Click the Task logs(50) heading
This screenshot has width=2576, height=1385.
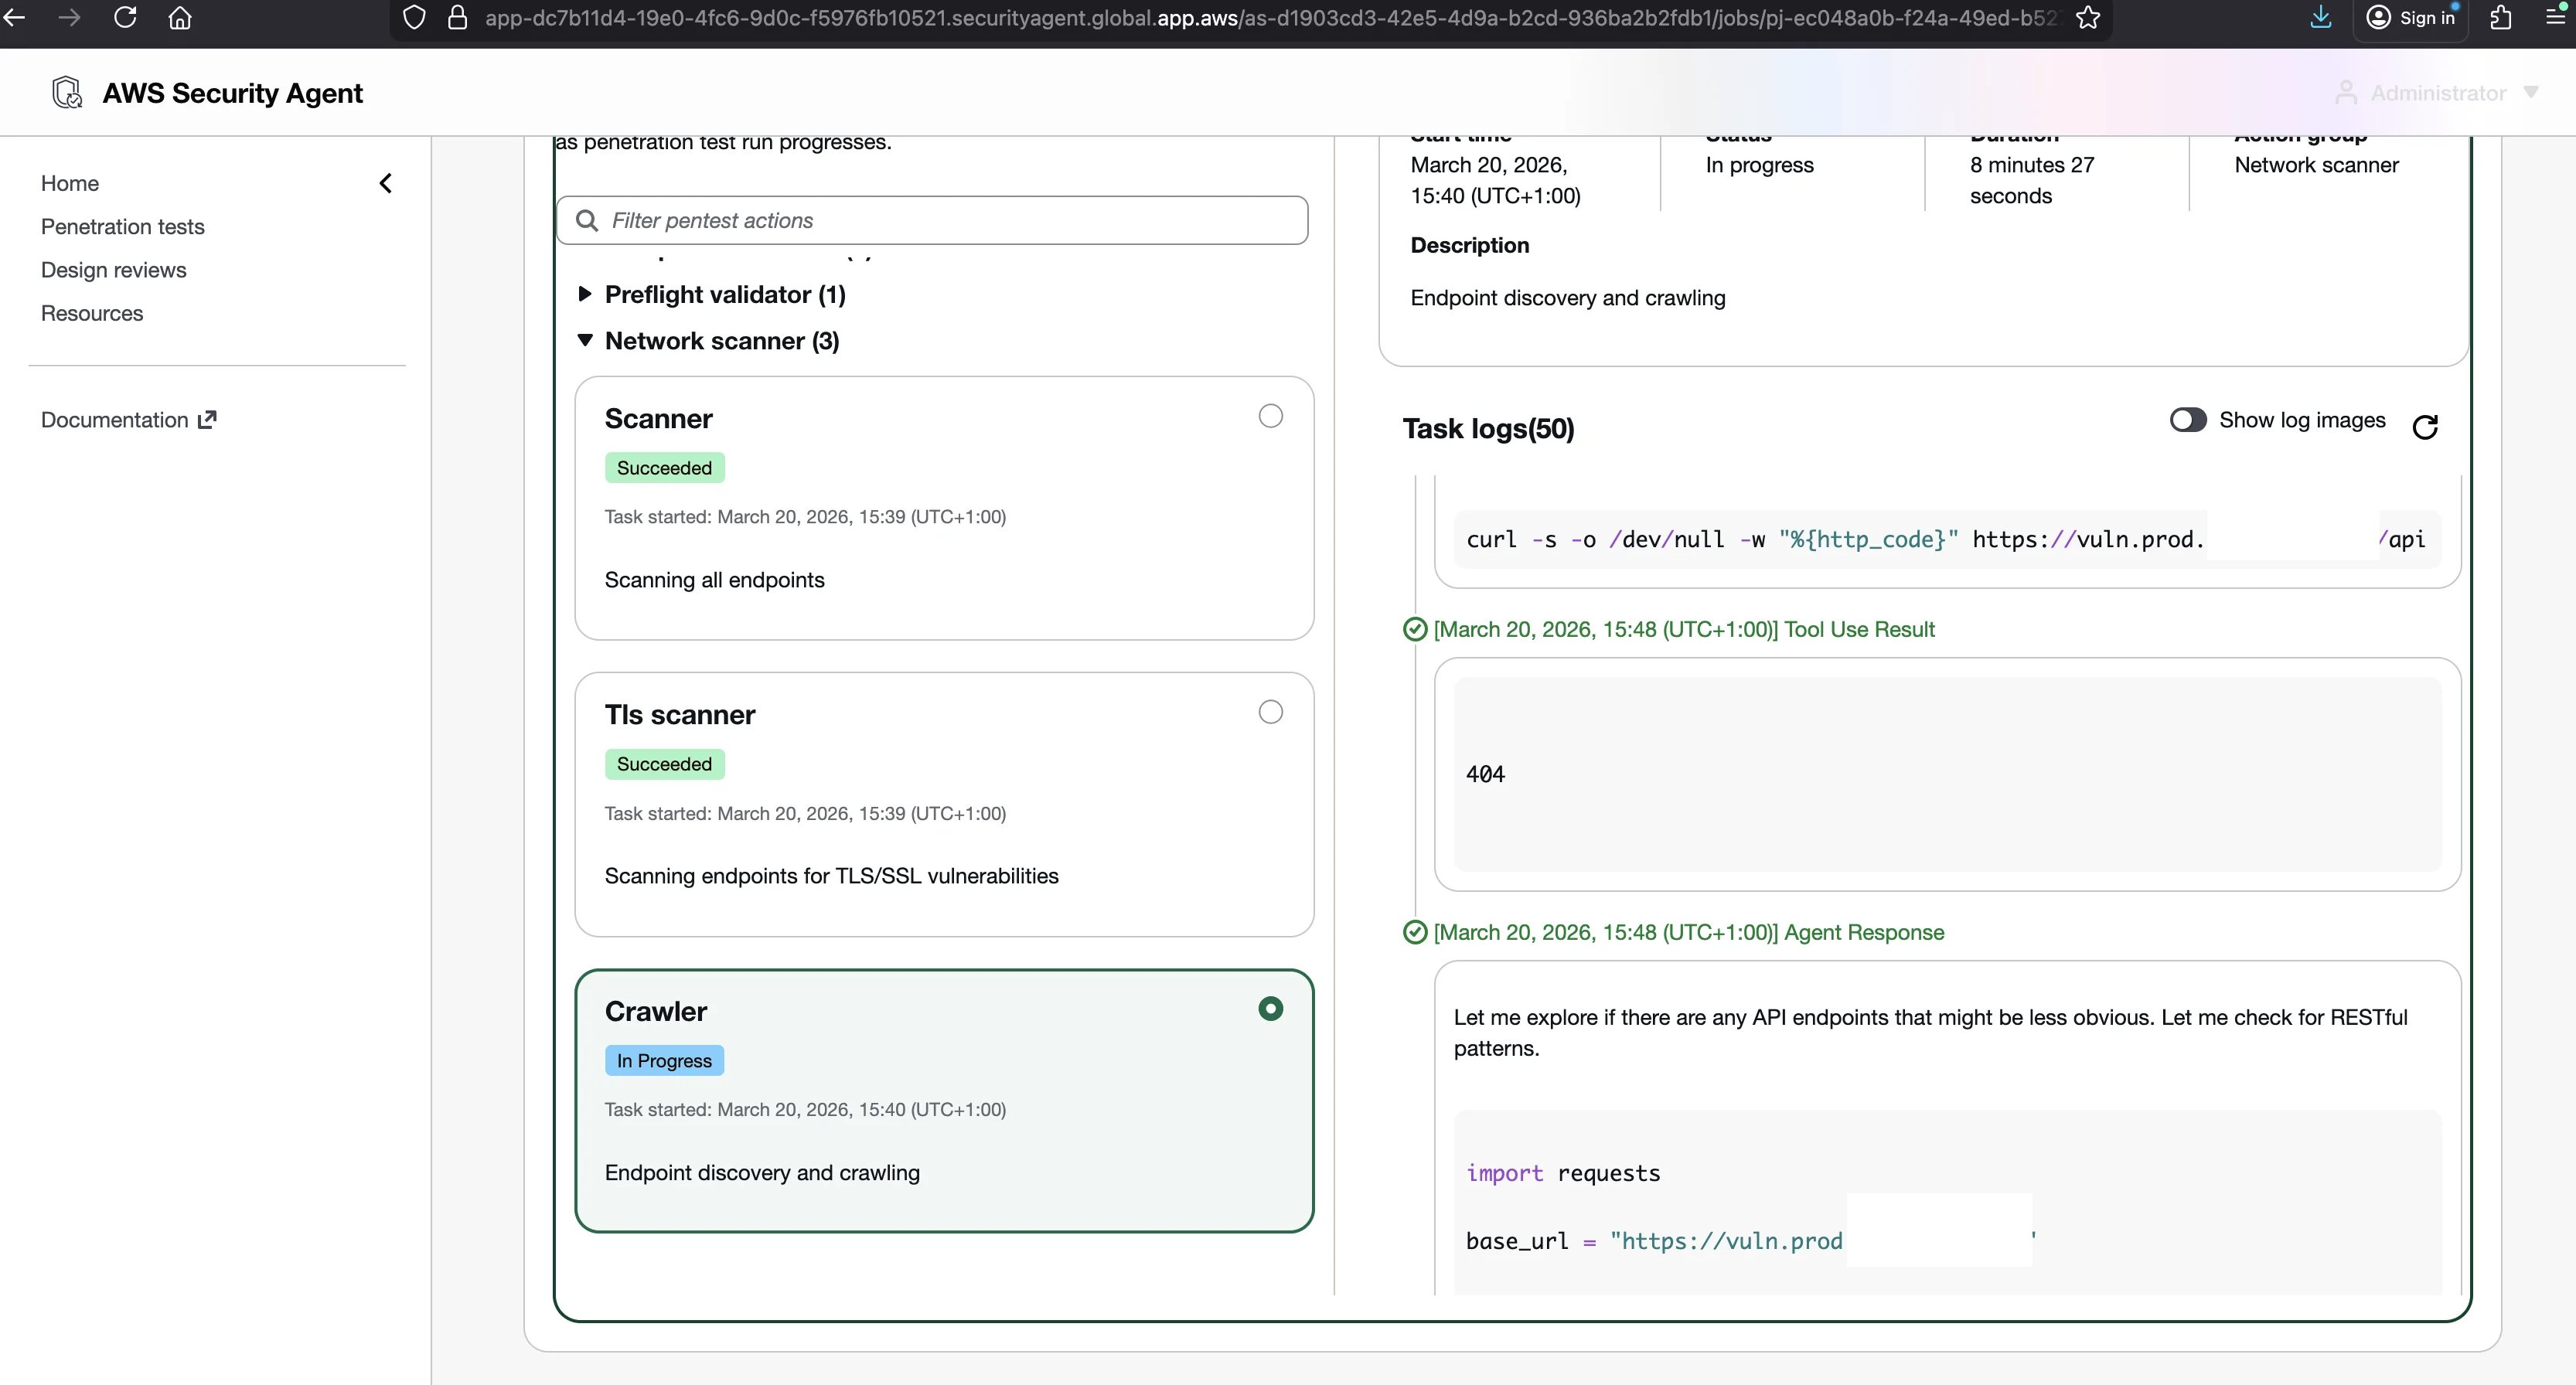[1488, 428]
